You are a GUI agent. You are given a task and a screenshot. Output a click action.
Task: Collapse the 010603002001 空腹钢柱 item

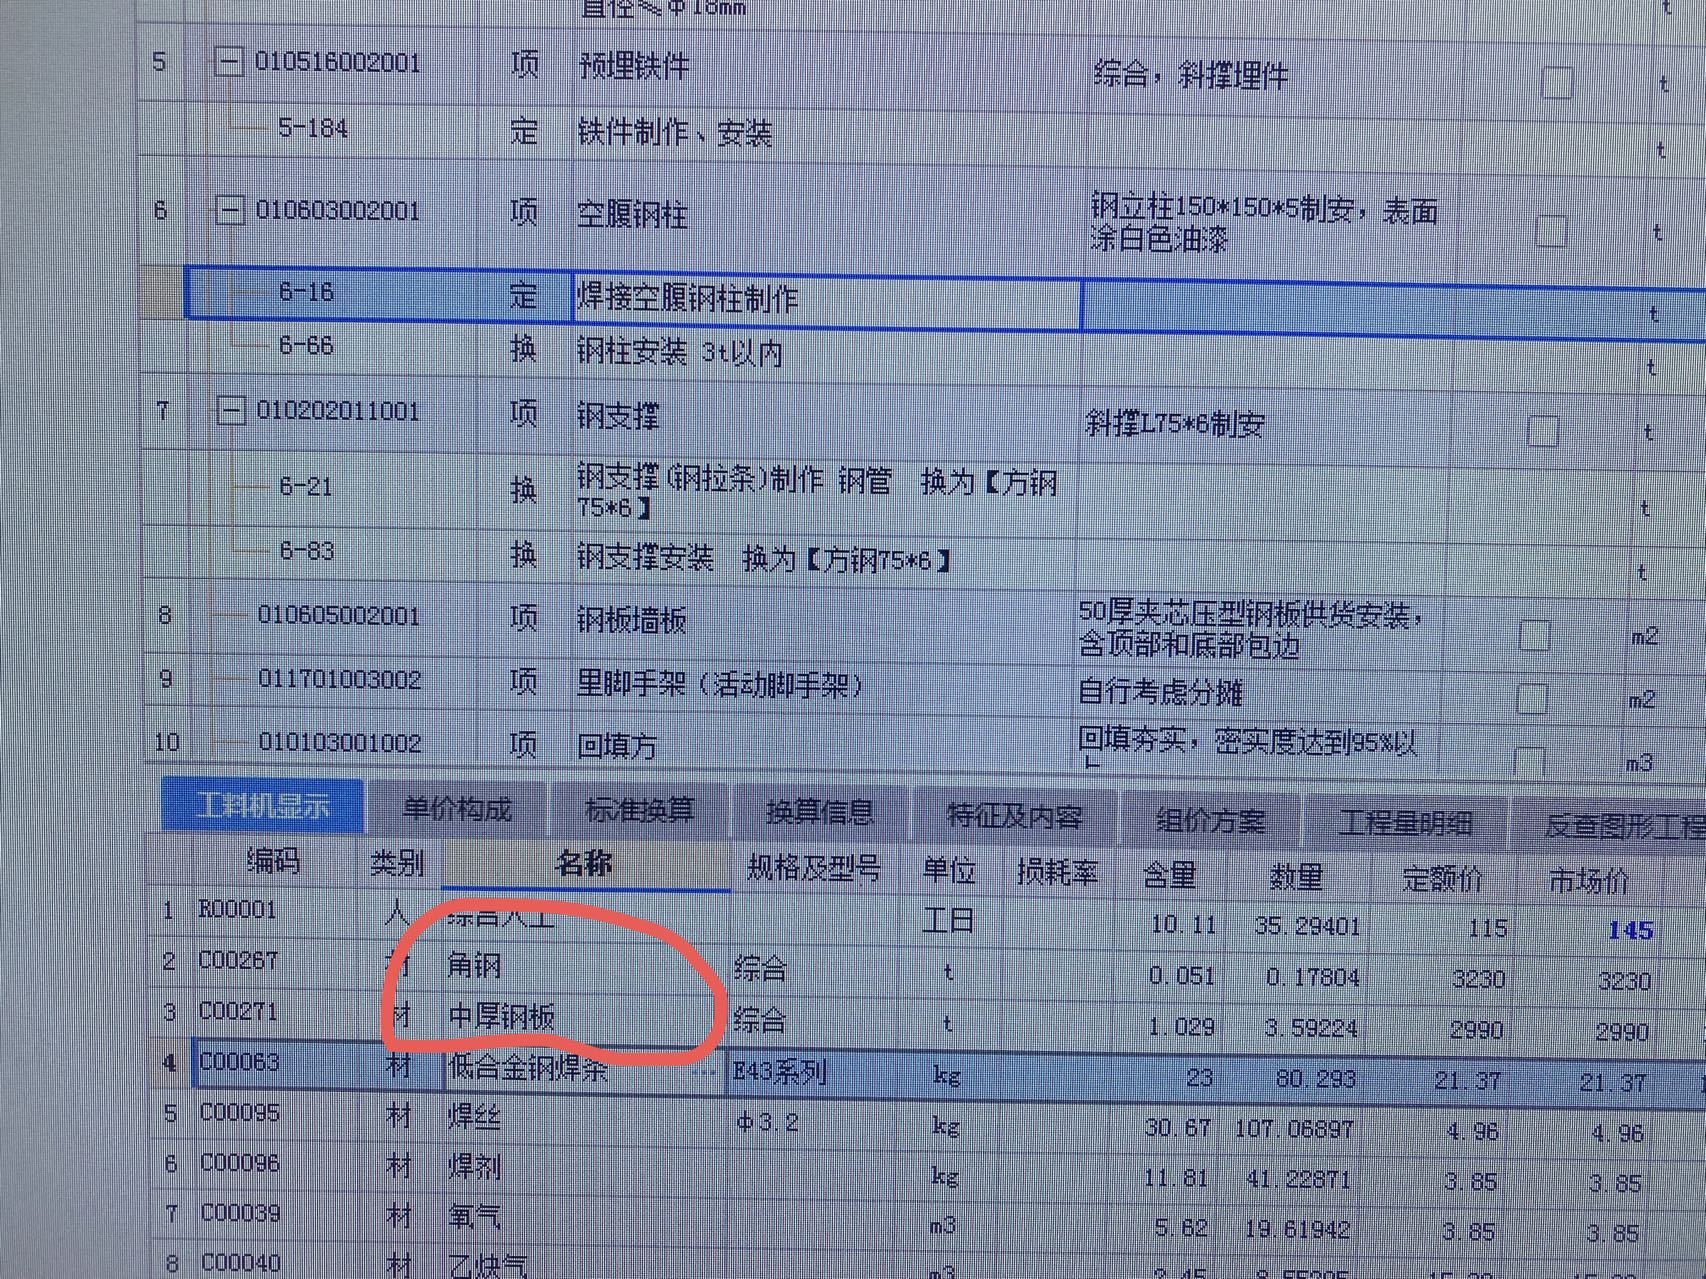[230, 210]
